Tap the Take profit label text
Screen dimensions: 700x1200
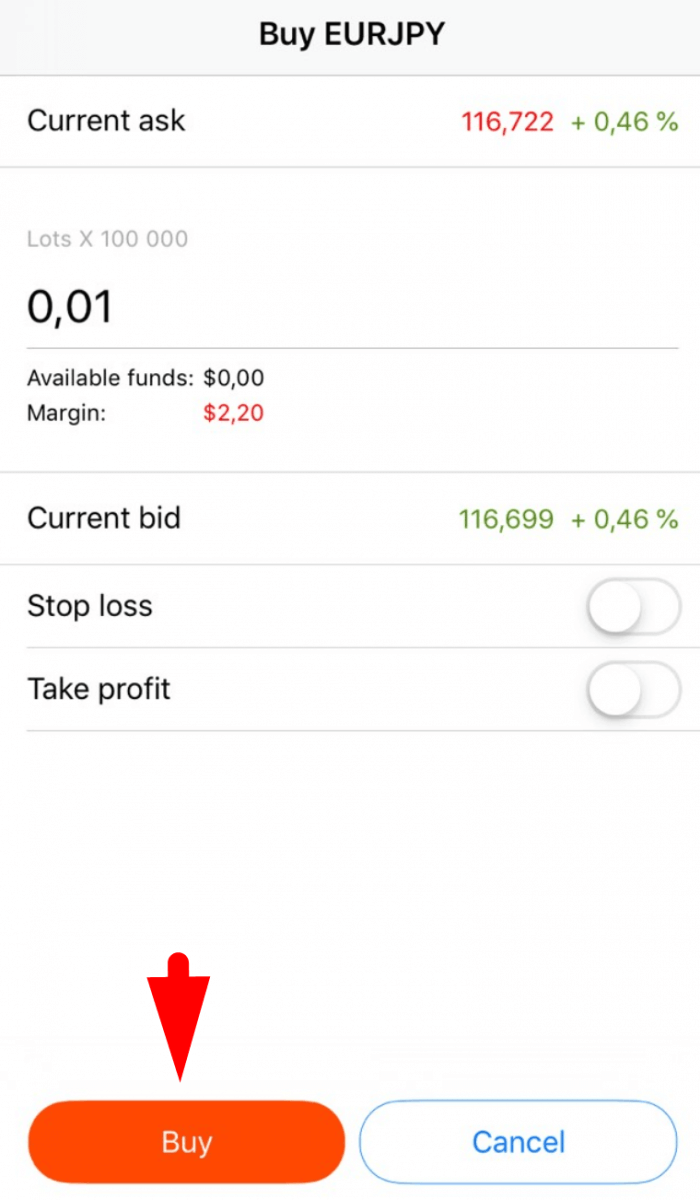(99, 689)
